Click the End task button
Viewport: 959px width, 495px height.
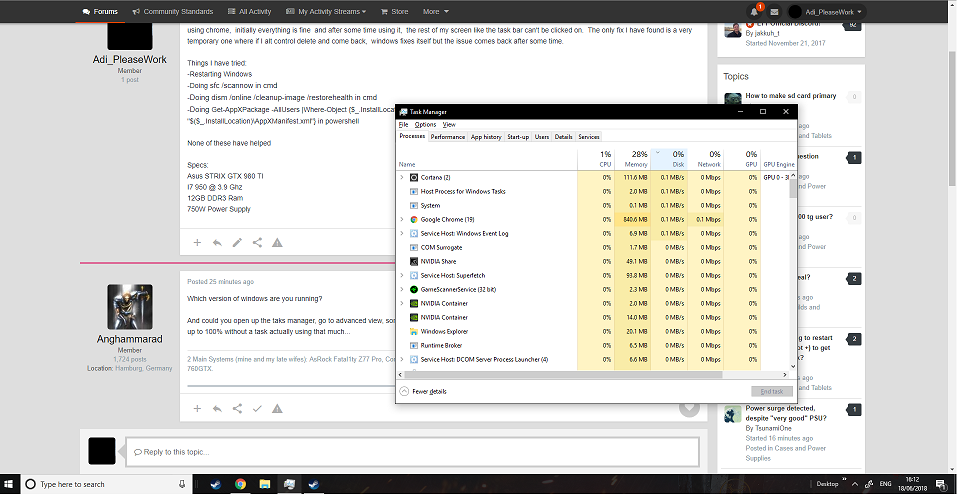772,392
